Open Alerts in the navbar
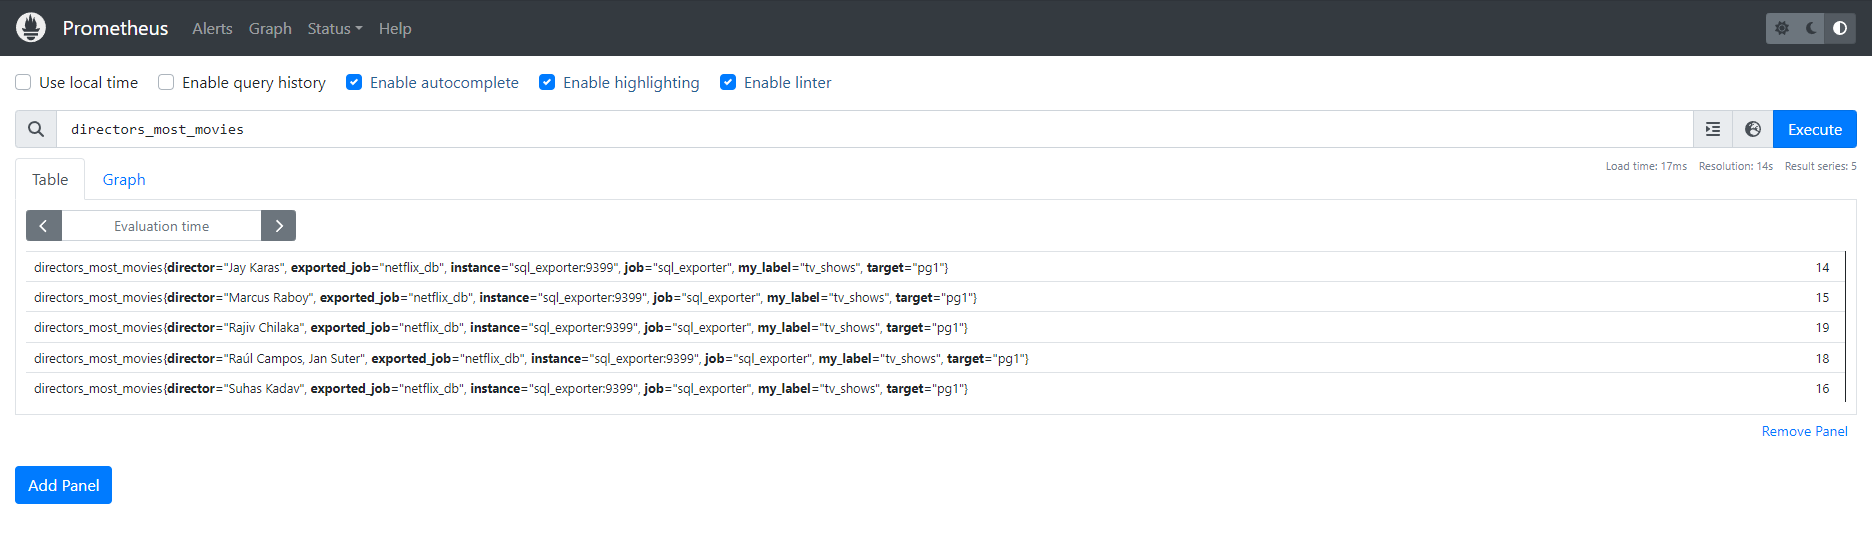 (212, 28)
